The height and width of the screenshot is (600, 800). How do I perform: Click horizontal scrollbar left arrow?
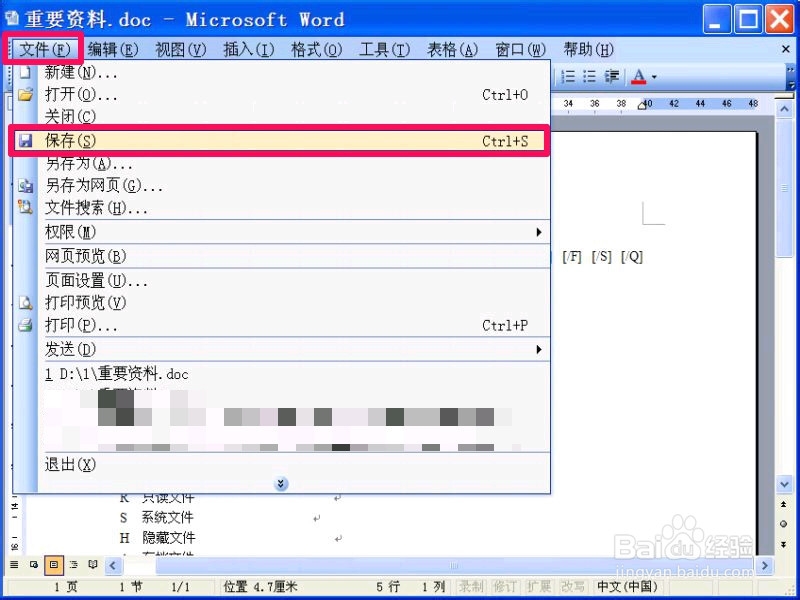tap(113, 565)
